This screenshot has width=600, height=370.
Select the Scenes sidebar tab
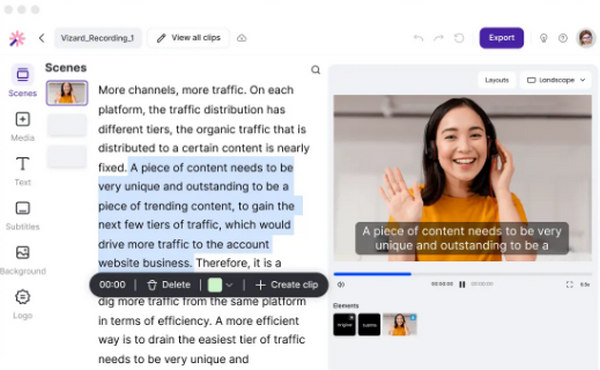click(x=23, y=81)
